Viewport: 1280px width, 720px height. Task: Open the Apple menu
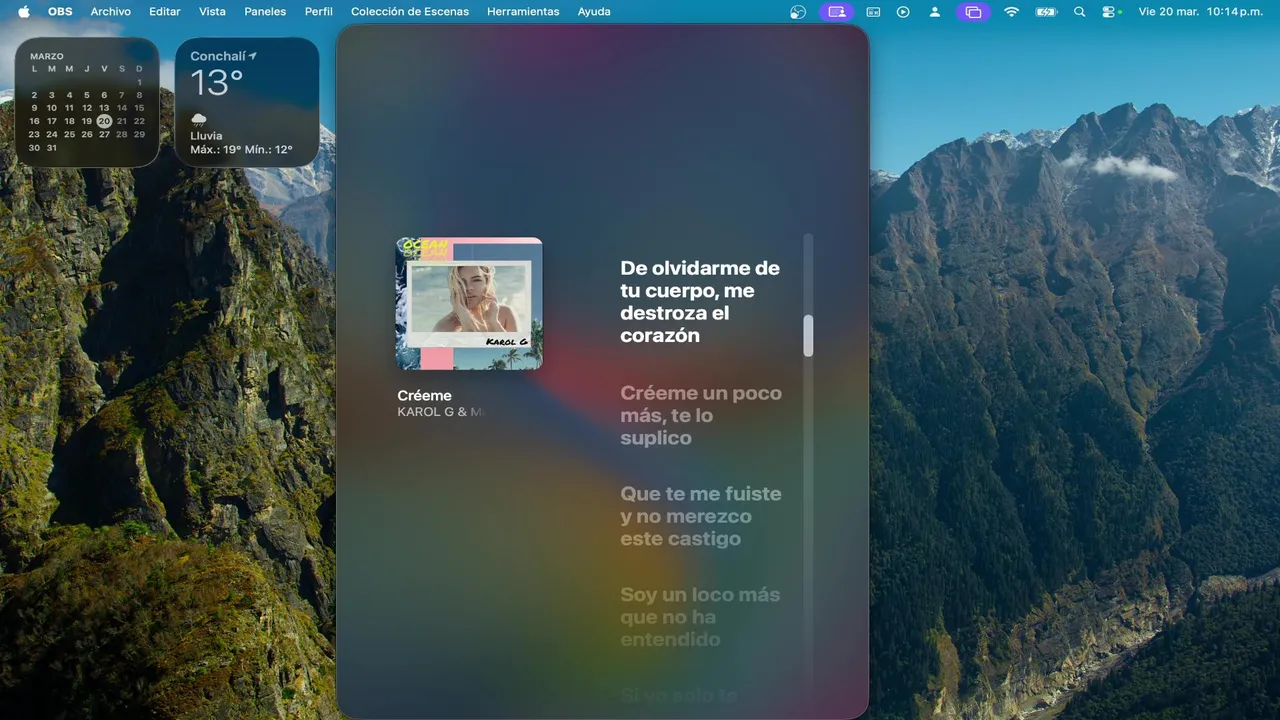click(24, 12)
